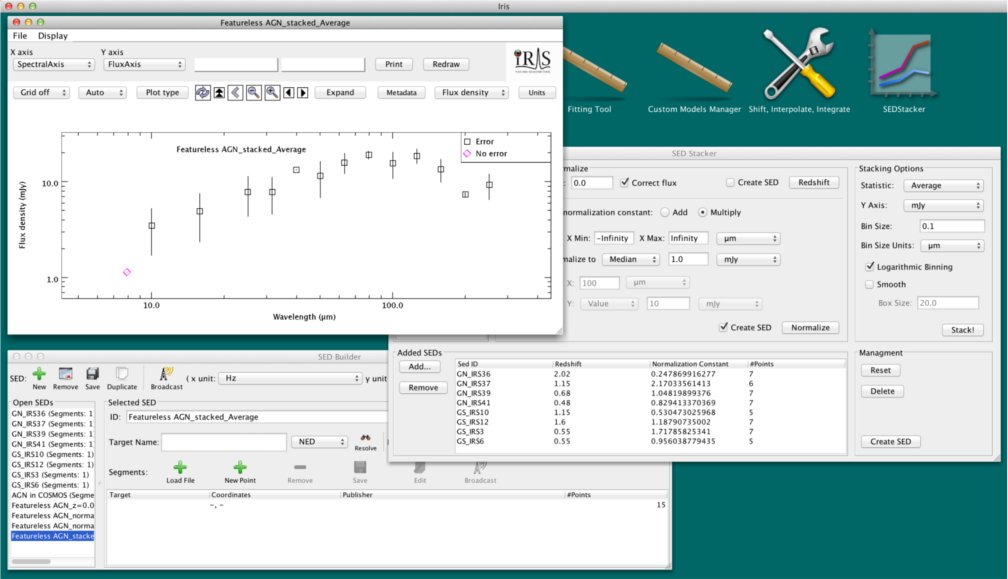Click the Broadcast antenna icon in SED toolbar
This screenshot has width=1008, height=579.
[x=166, y=379]
